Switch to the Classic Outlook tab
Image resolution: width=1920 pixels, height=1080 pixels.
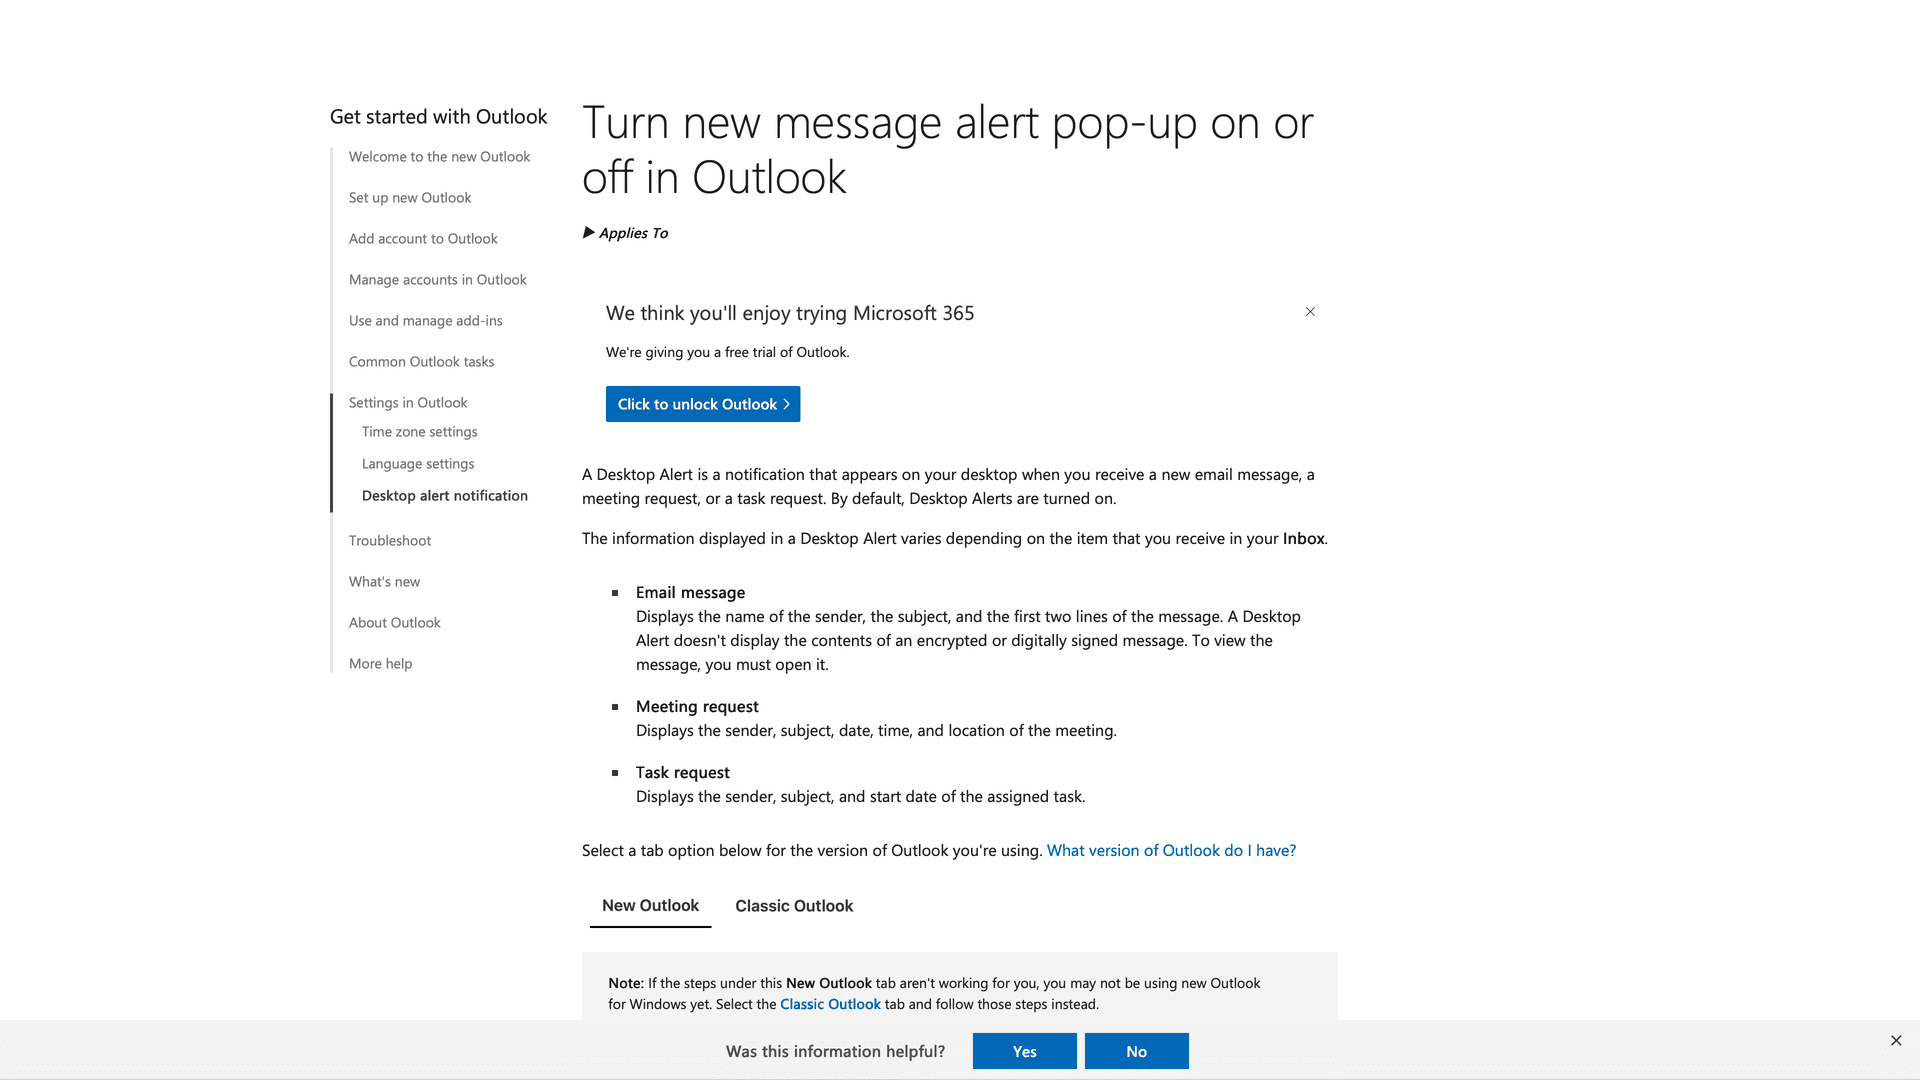coord(793,906)
